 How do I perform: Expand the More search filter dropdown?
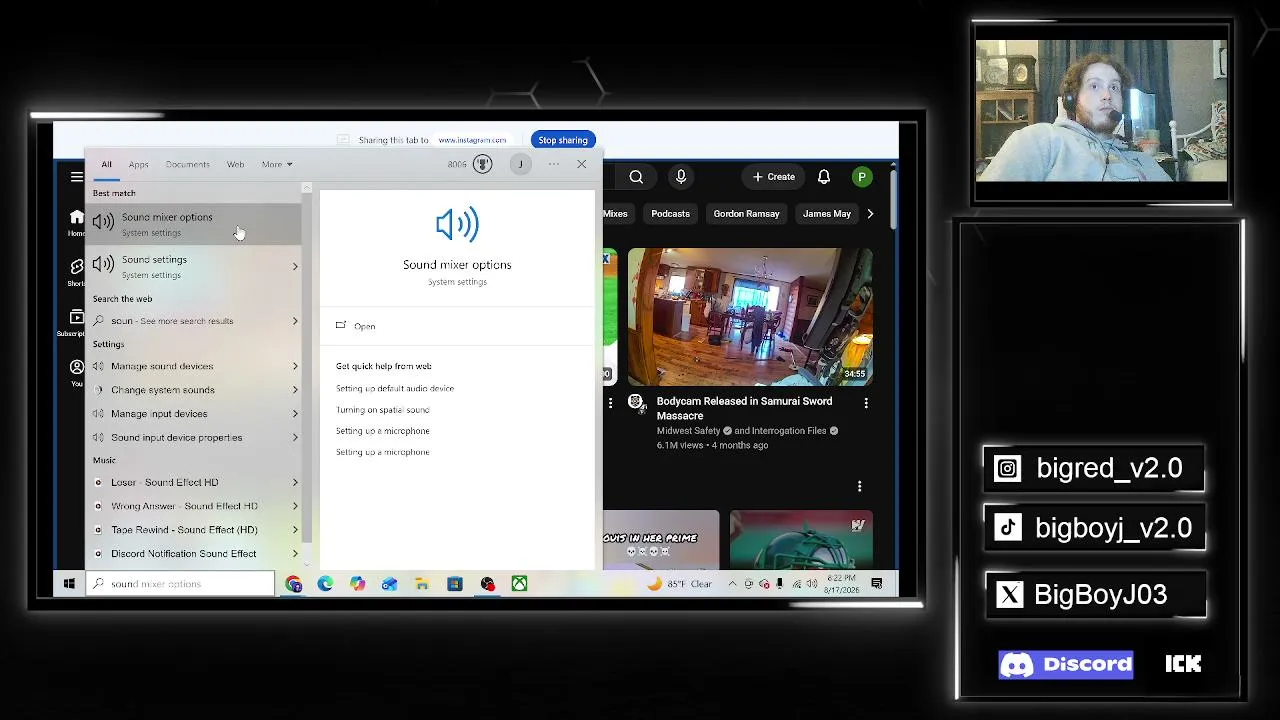277,164
